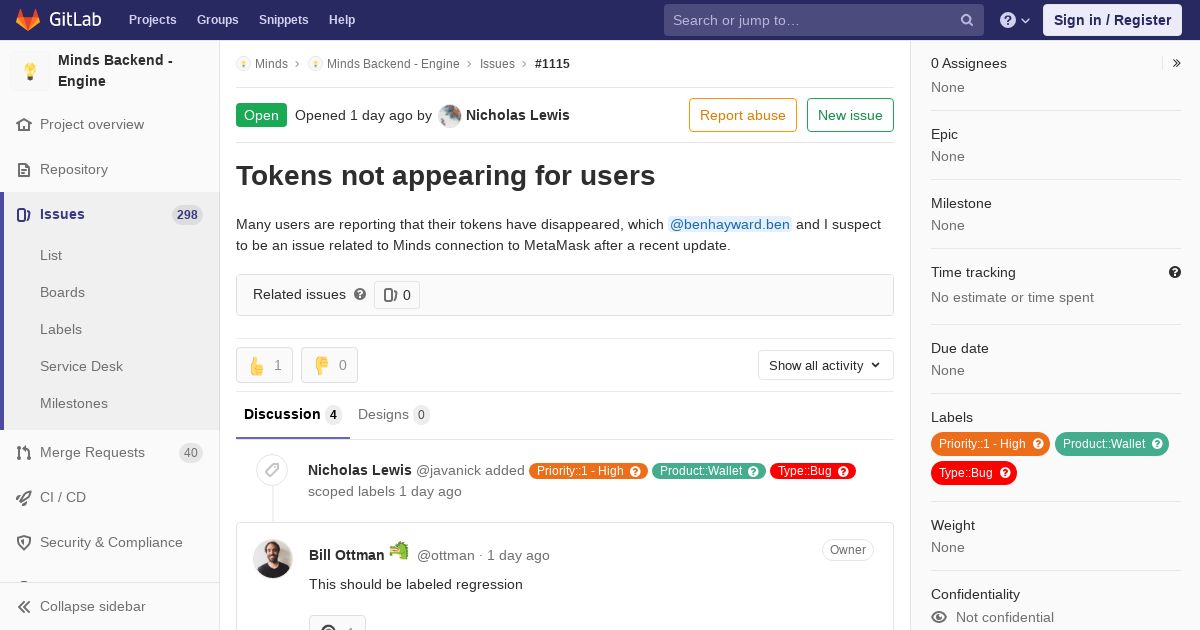This screenshot has height=630, width=1200.
Task: Open the Service Desk sidebar item
Action: [x=81, y=366]
